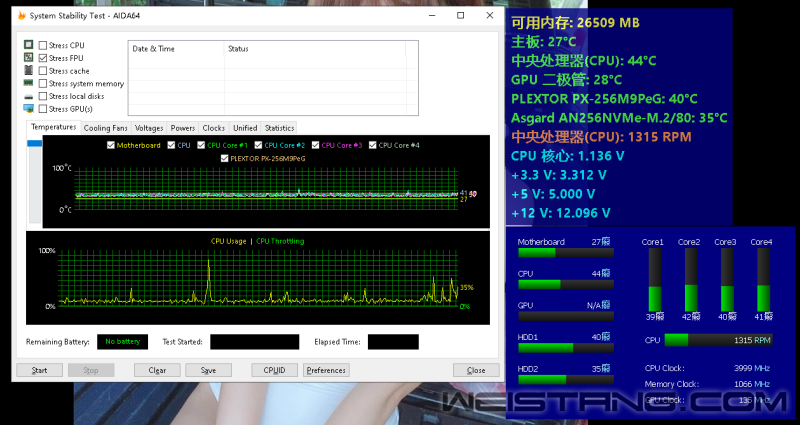Switch to the Cooling Fans tab

[105, 128]
